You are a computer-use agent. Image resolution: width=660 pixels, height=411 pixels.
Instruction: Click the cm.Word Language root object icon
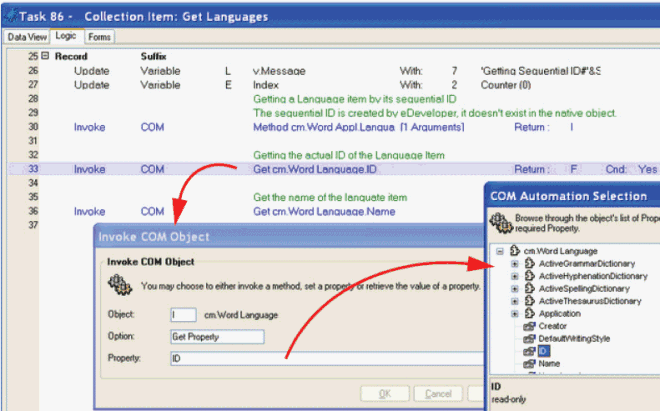[515, 250]
